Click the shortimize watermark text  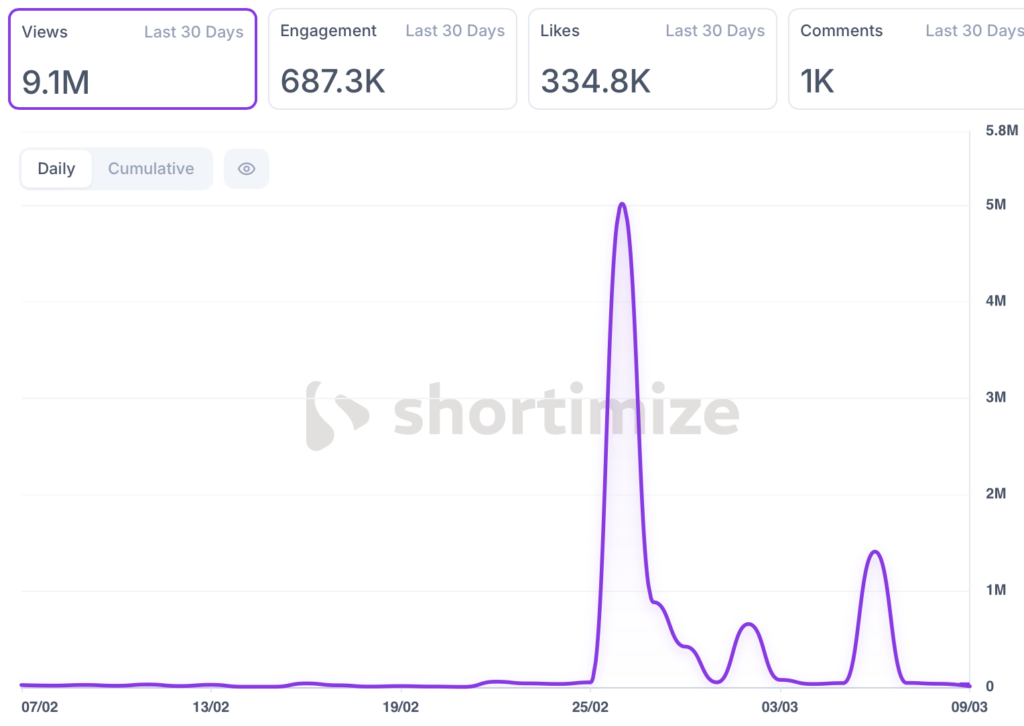[x=565, y=414]
